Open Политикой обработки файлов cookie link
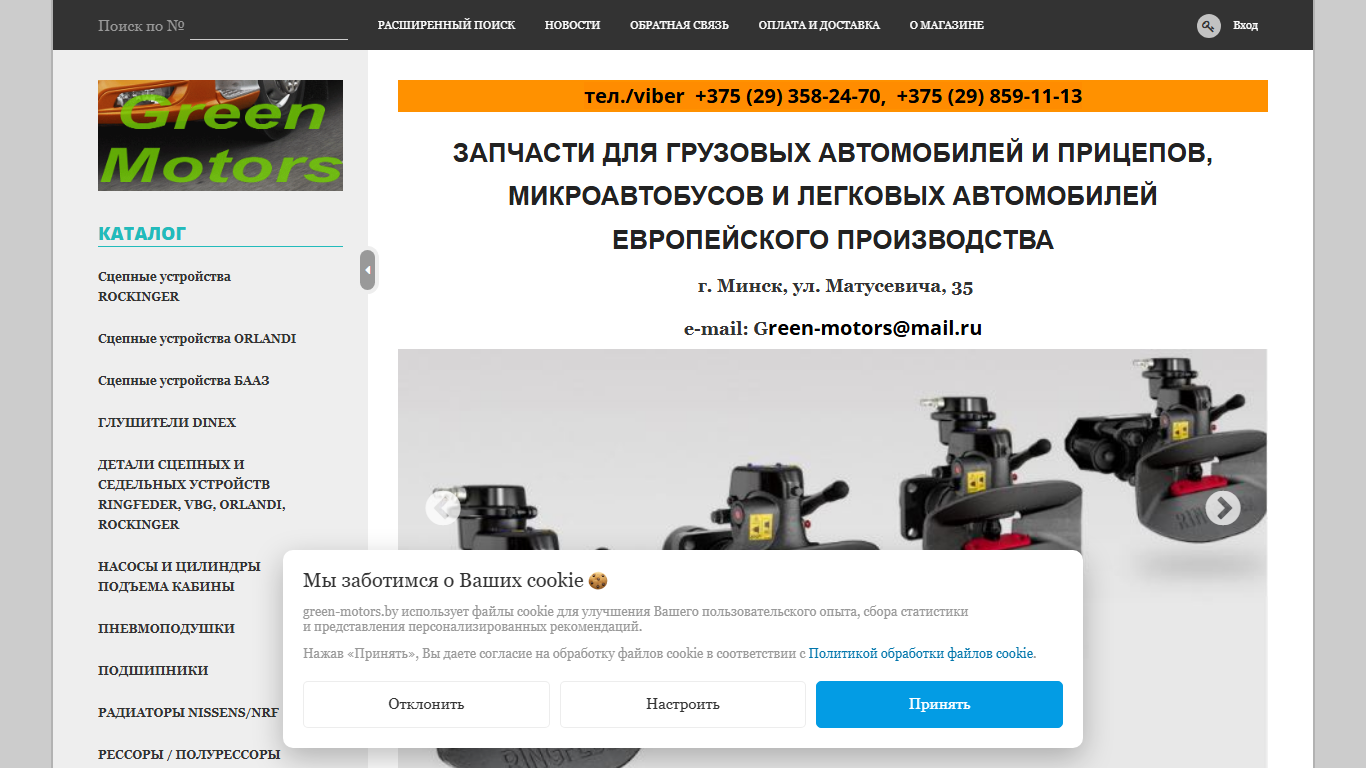1366x768 pixels. (x=921, y=653)
